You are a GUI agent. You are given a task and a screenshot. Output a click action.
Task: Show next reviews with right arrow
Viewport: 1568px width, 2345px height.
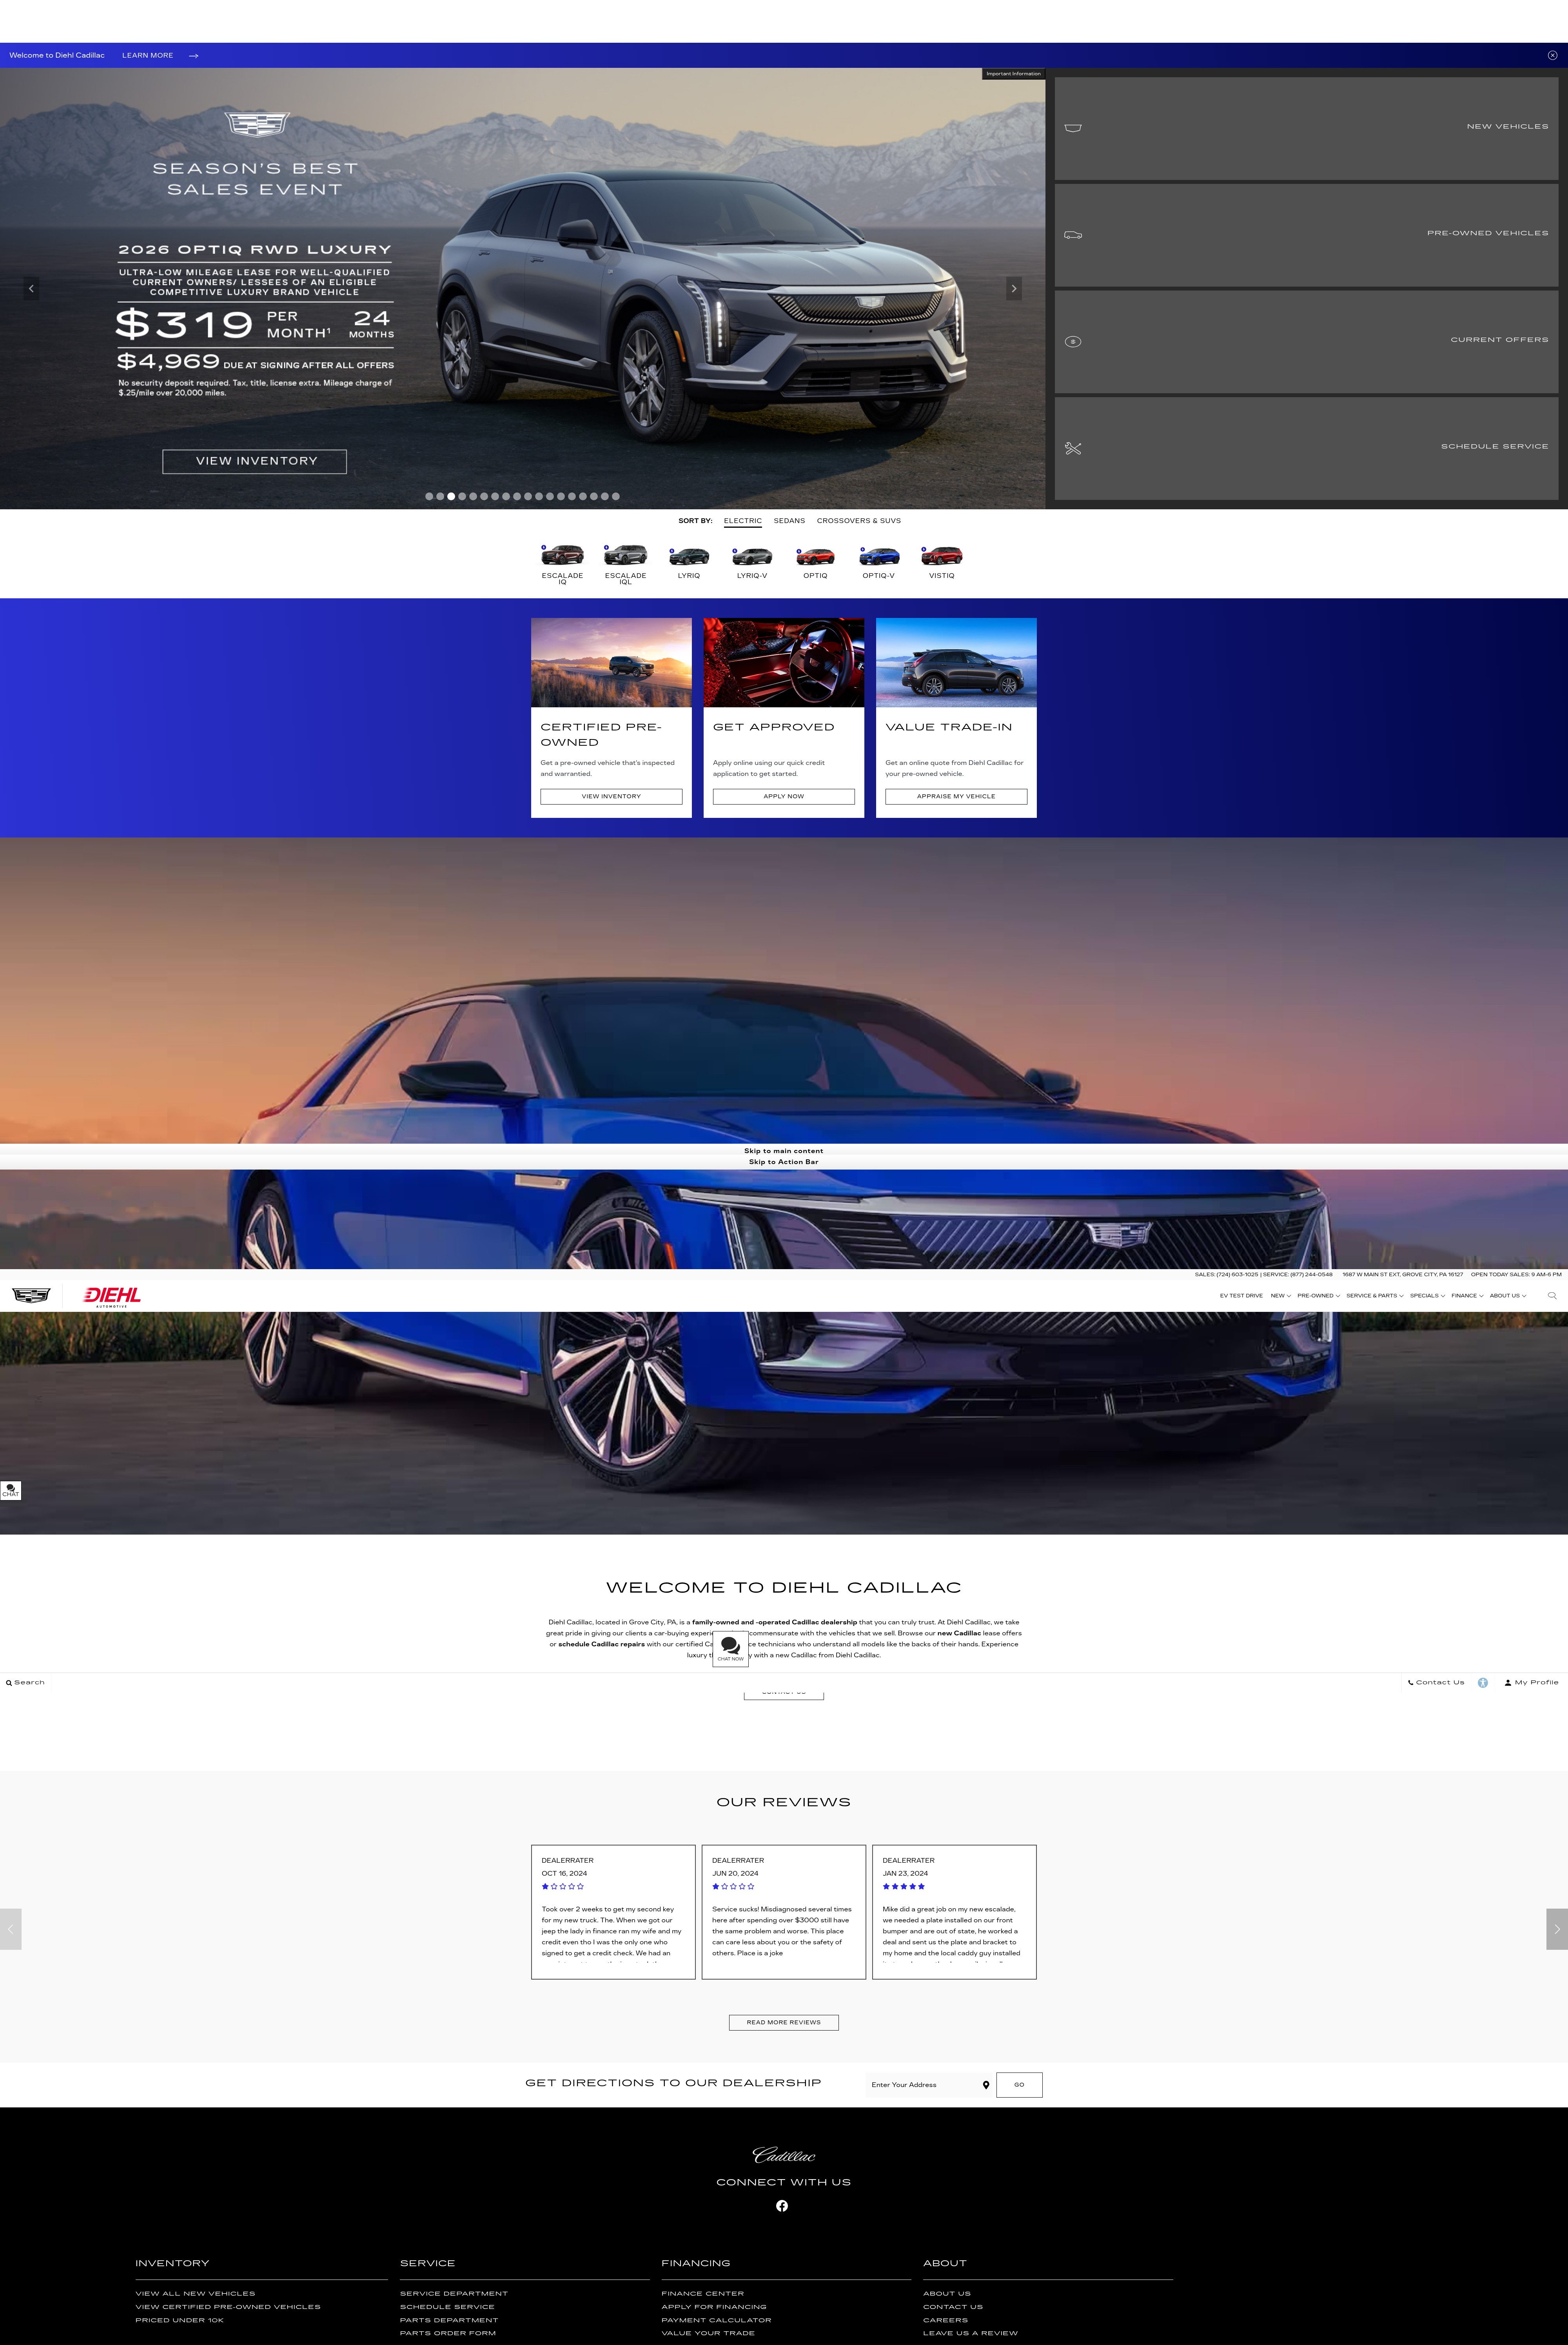tap(1557, 1929)
